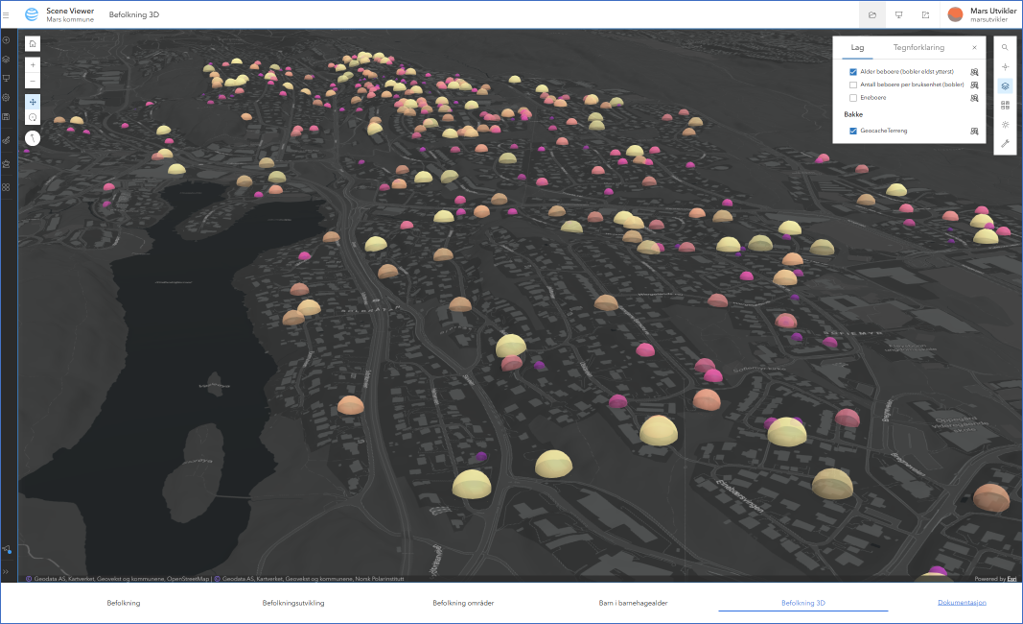This screenshot has height=624, width=1023.
Task: Switch to the Tegnforklaring tab
Action: point(918,48)
